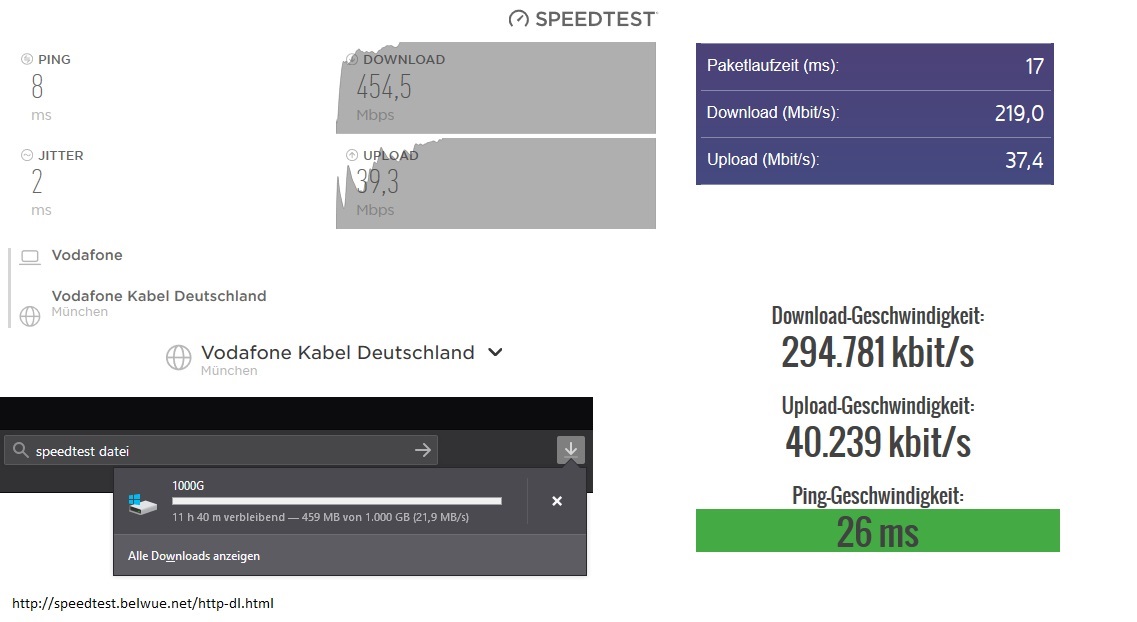
Task: Click the large globe icon beside server name
Action: coord(178,358)
